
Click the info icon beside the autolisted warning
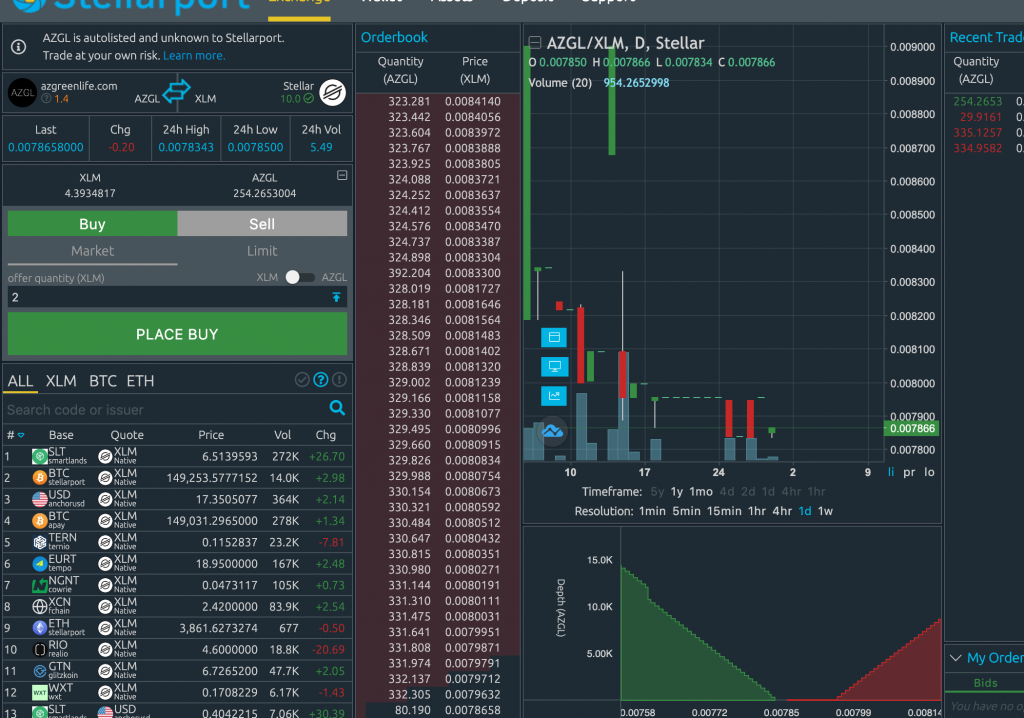18,47
